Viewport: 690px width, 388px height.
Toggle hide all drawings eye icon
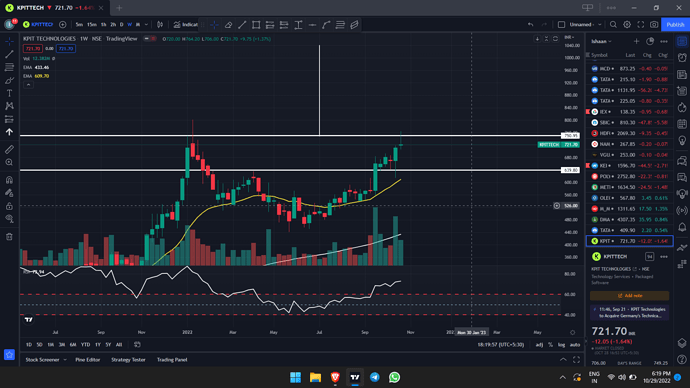(9, 219)
